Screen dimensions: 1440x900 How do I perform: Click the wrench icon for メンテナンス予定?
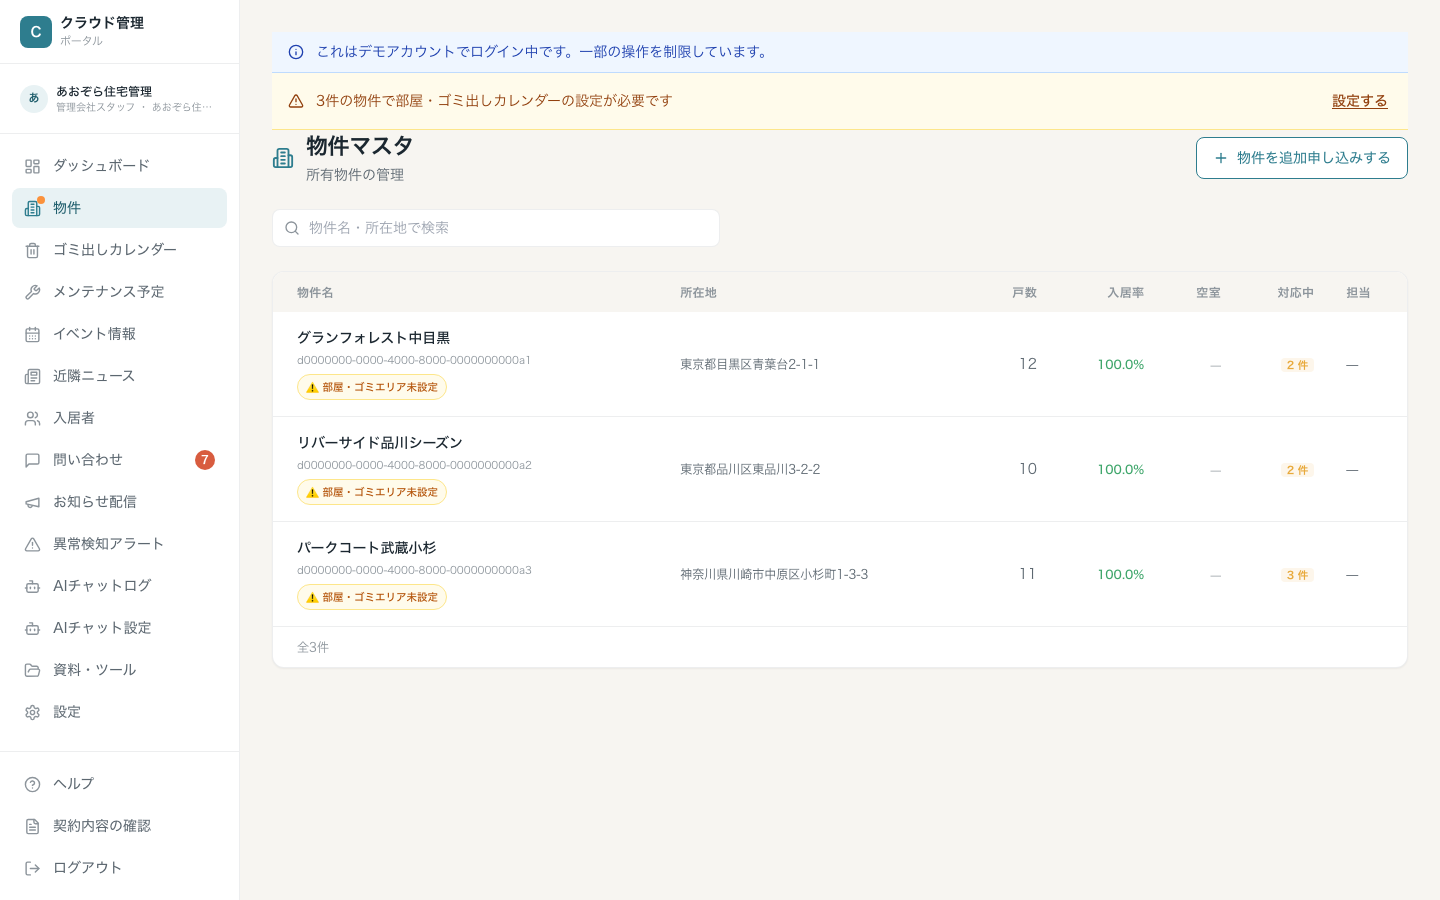(32, 292)
